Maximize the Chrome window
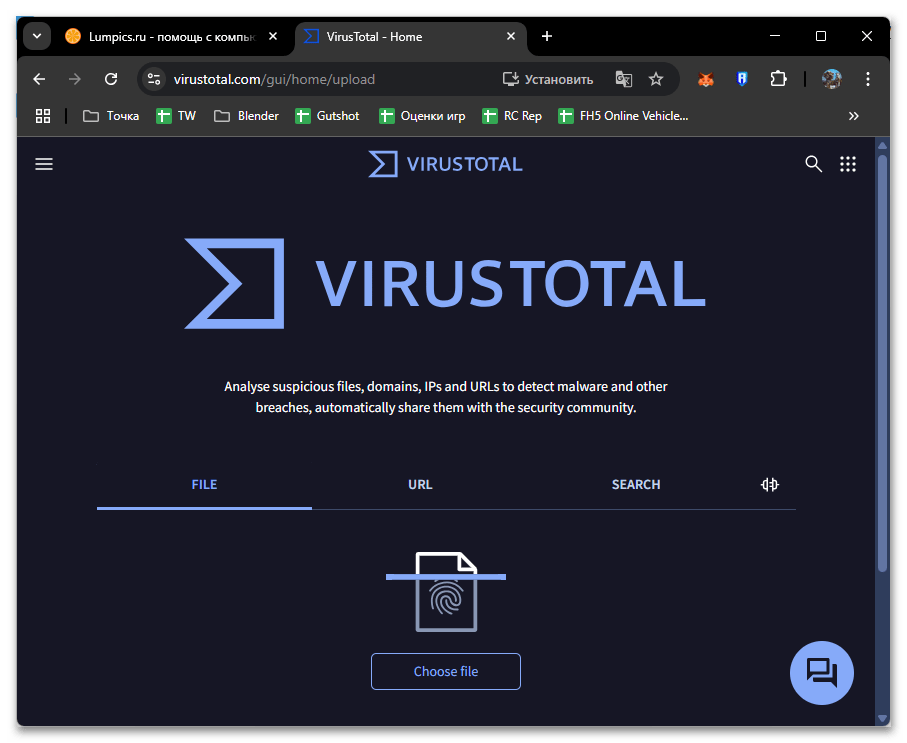 pyautogui.click(x=820, y=36)
